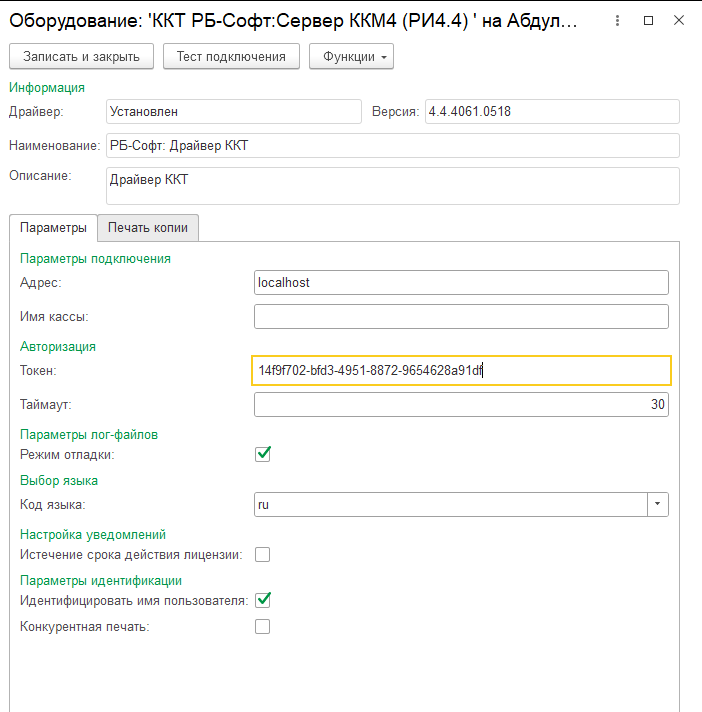Screen dimensions: 702x712
Task: Click the 'Токен:' label
Action: pyautogui.click(x=38, y=371)
